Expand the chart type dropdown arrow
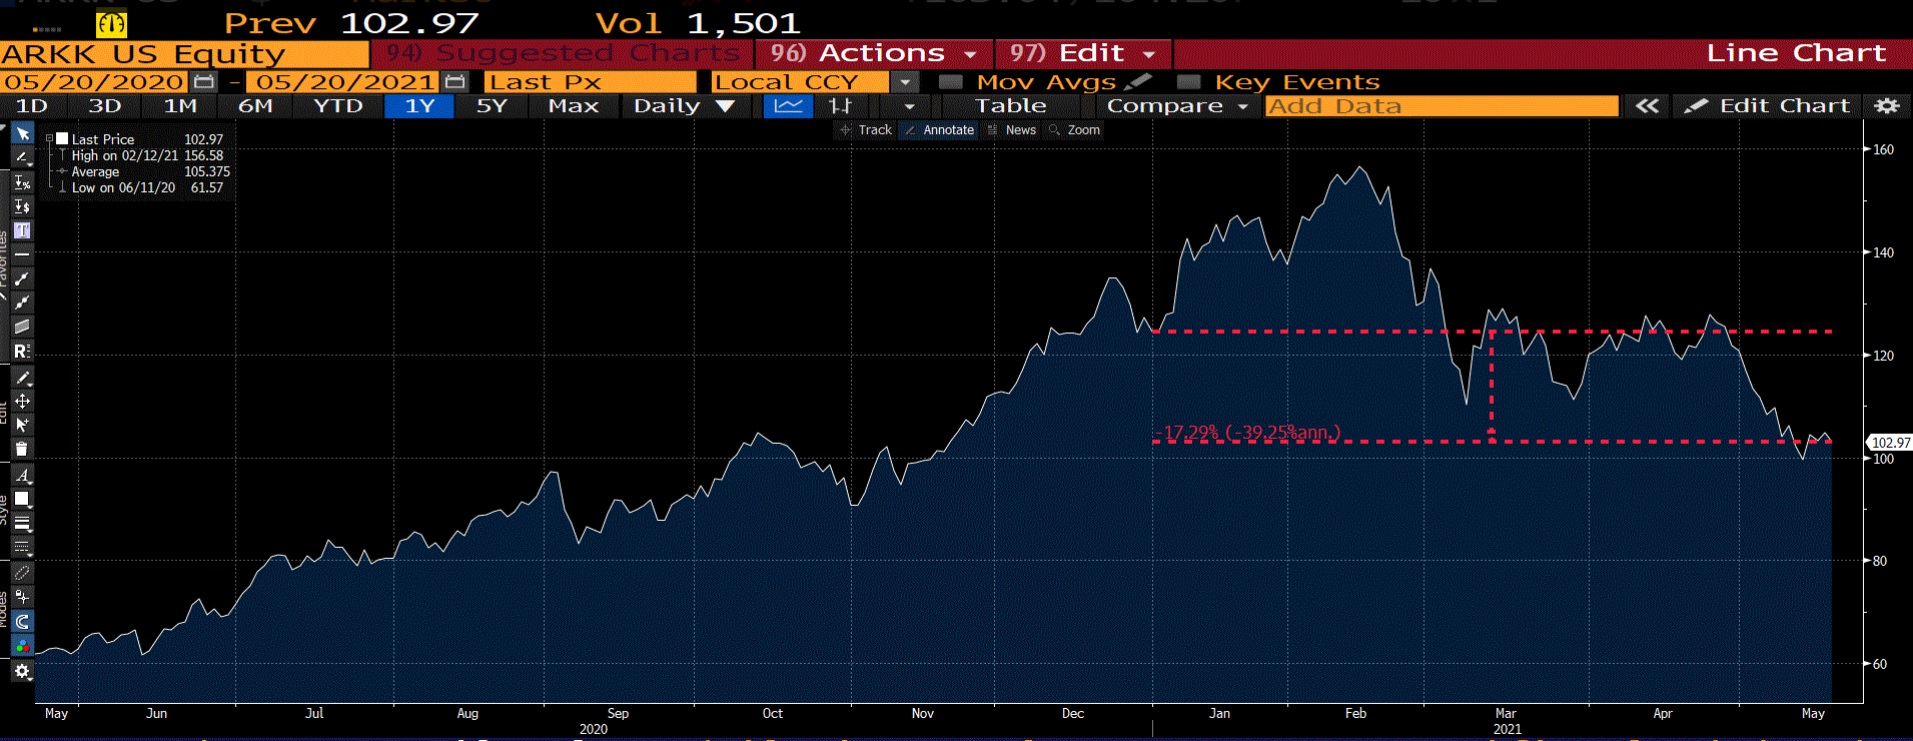 coord(908,106)
